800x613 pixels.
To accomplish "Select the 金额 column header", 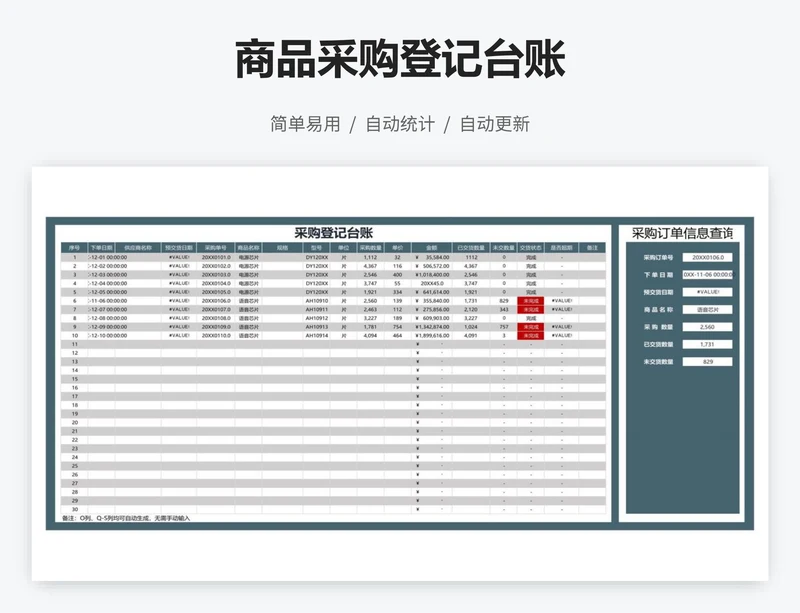I will [432, 248].
